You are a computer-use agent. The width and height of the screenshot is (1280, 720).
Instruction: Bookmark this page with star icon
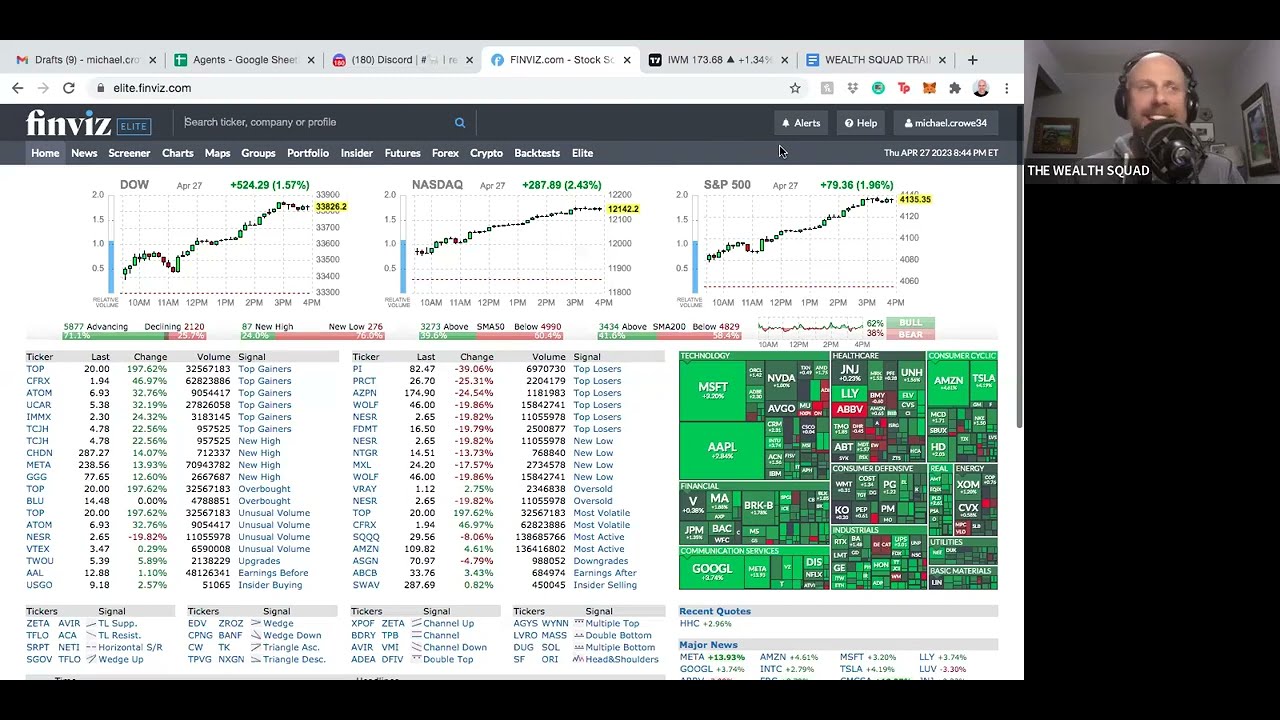coord(795,88)
